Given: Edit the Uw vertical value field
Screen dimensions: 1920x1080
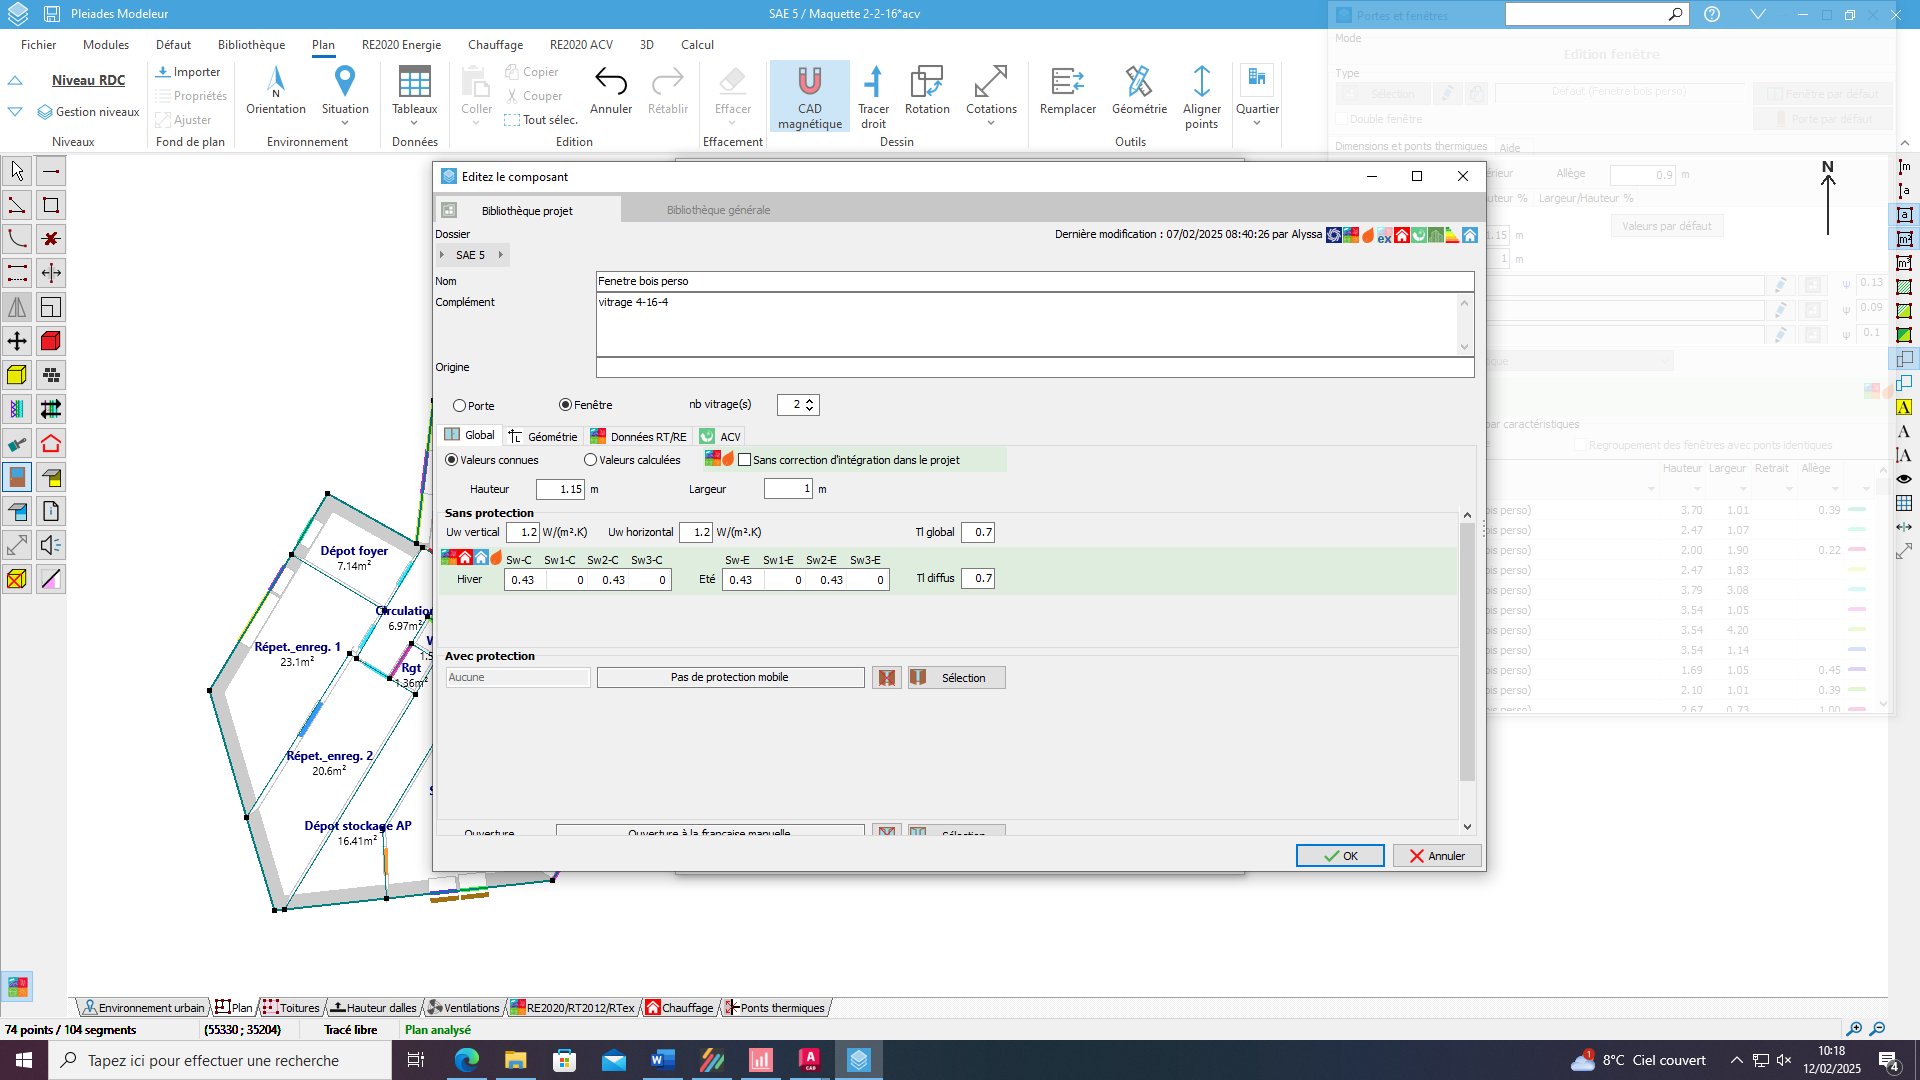Looking at the screenshot, I should click(x=523, y=533).
